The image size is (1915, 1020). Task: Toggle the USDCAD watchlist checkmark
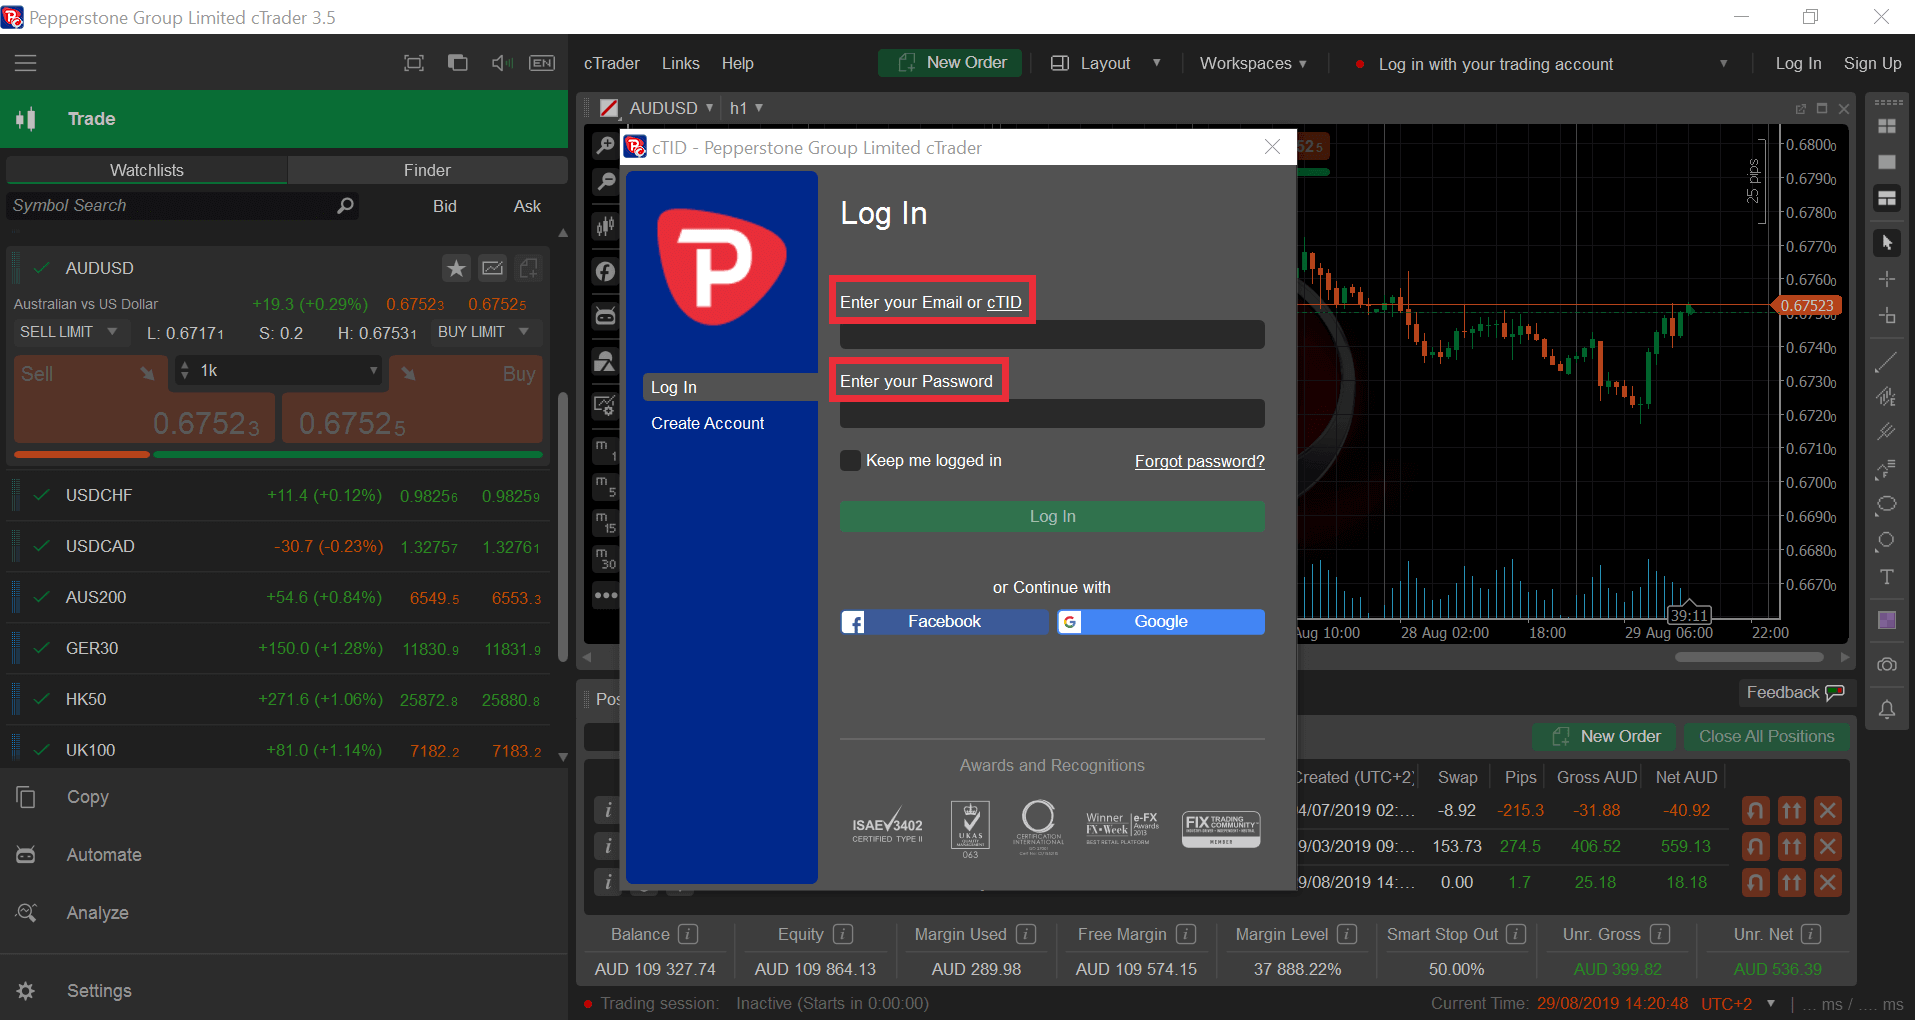coord(42,546)
